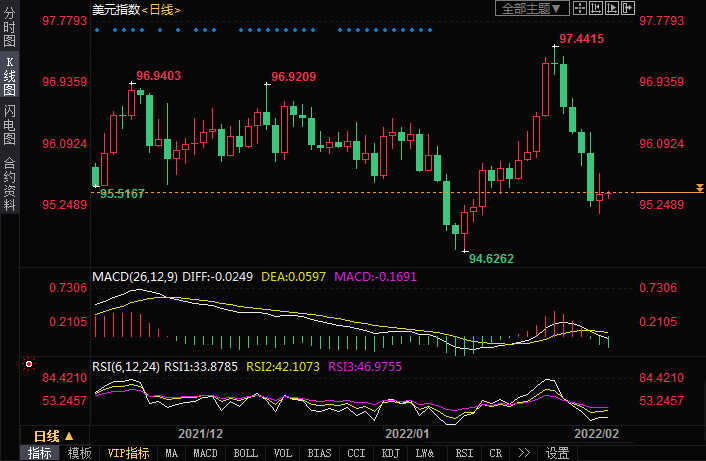The image size is (706, 461).
Task: Open the 设置 settings button
Action: (558, 453)
